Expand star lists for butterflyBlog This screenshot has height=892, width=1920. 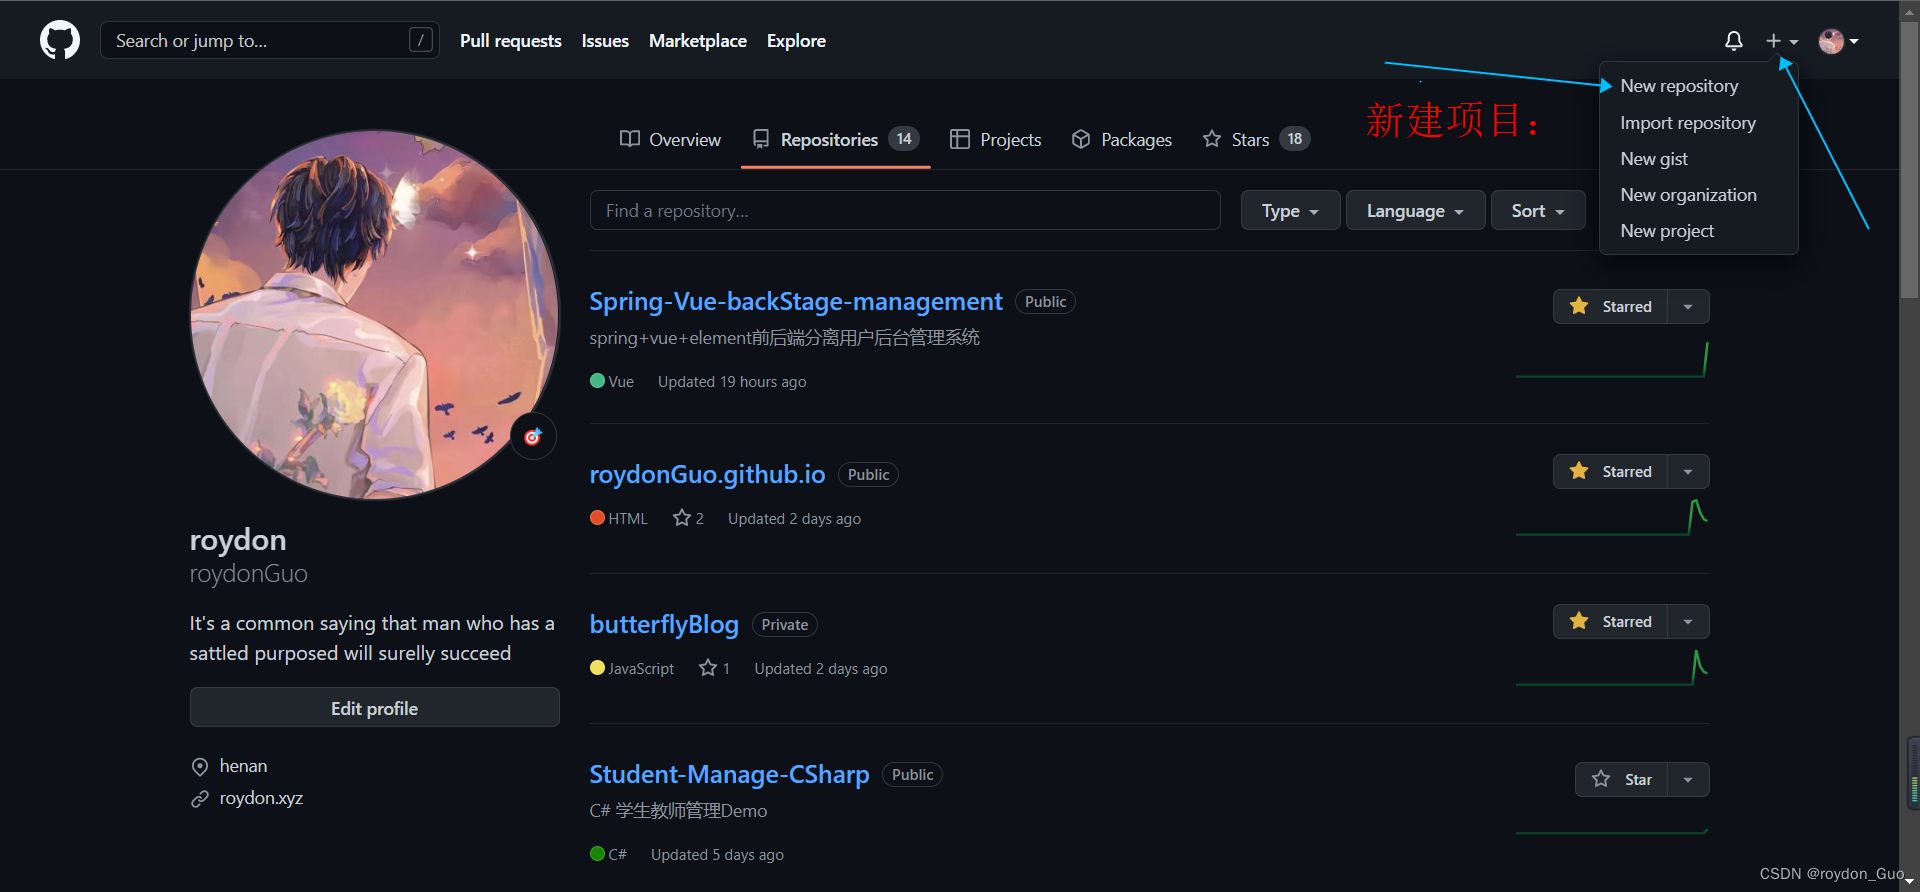(1688, 622)
